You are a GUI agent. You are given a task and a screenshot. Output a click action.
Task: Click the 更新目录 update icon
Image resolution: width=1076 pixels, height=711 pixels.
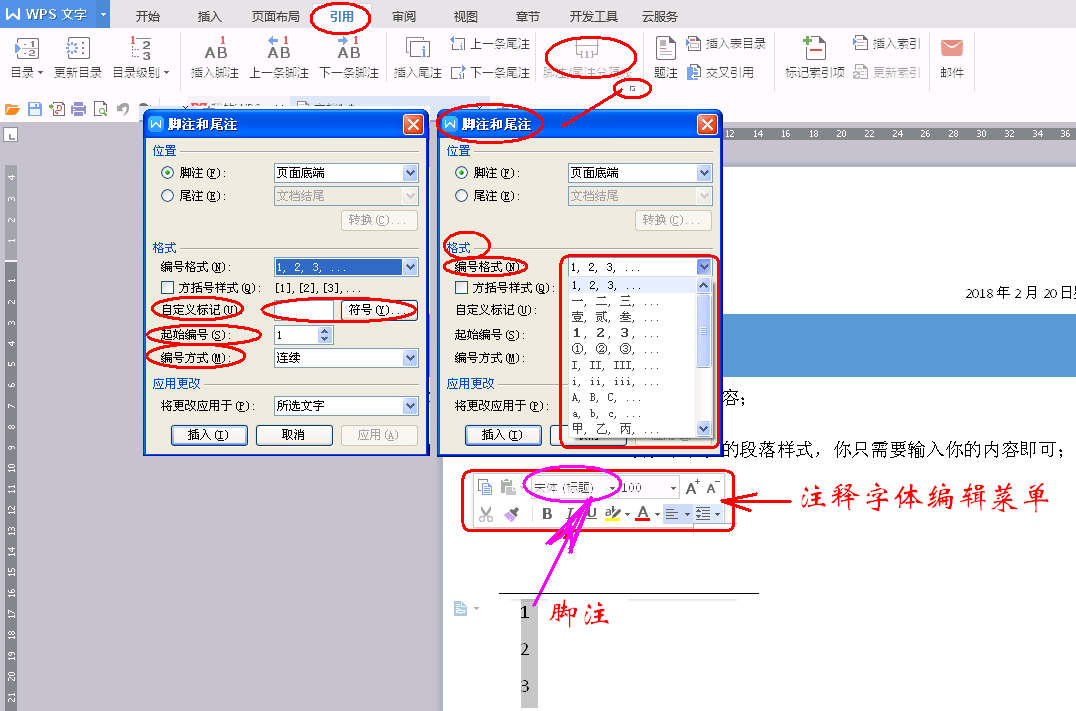point(78,48)
